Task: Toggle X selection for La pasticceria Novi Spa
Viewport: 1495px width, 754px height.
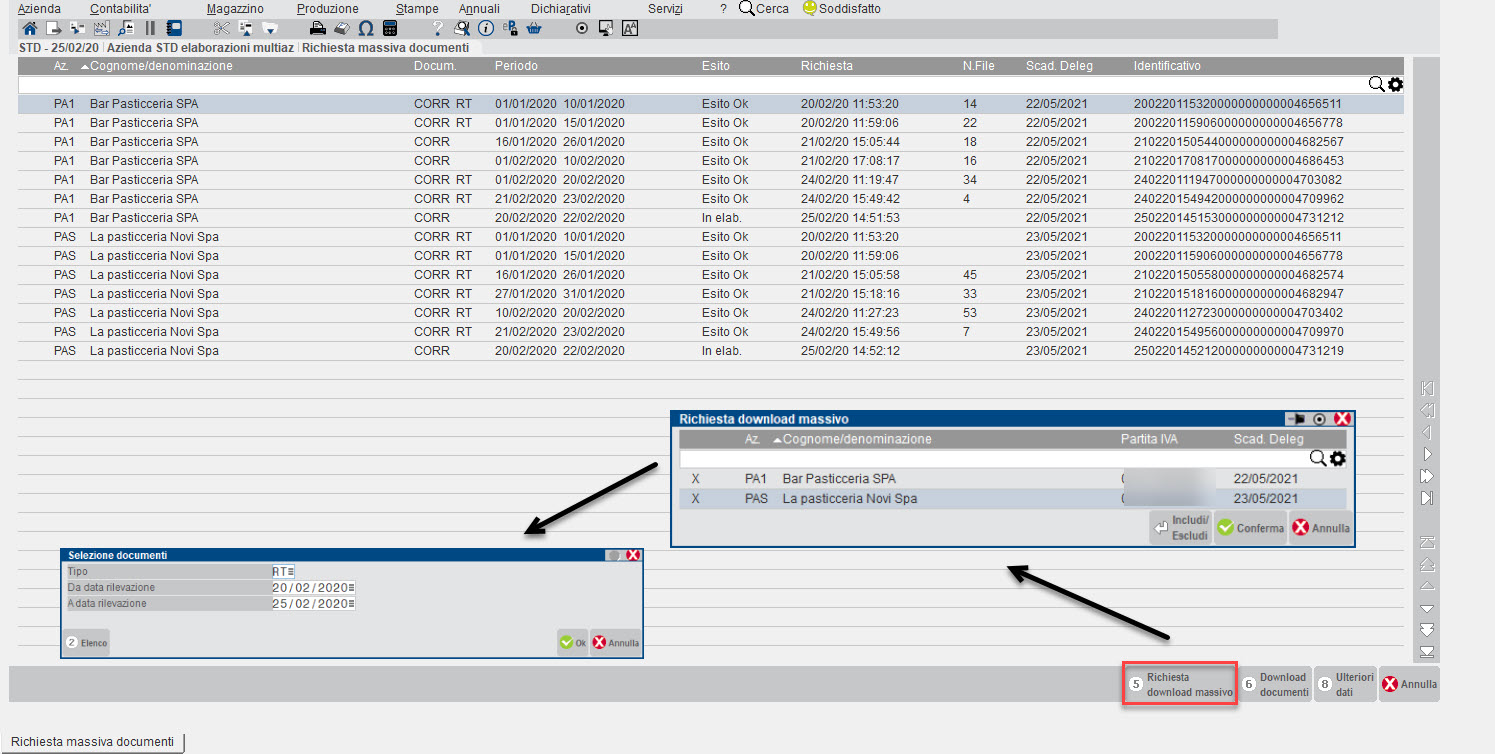Action: (695, 498)
